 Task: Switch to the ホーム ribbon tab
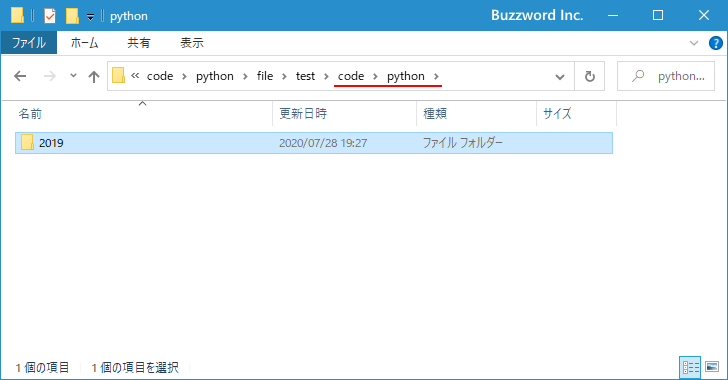(x=84, y=43)
